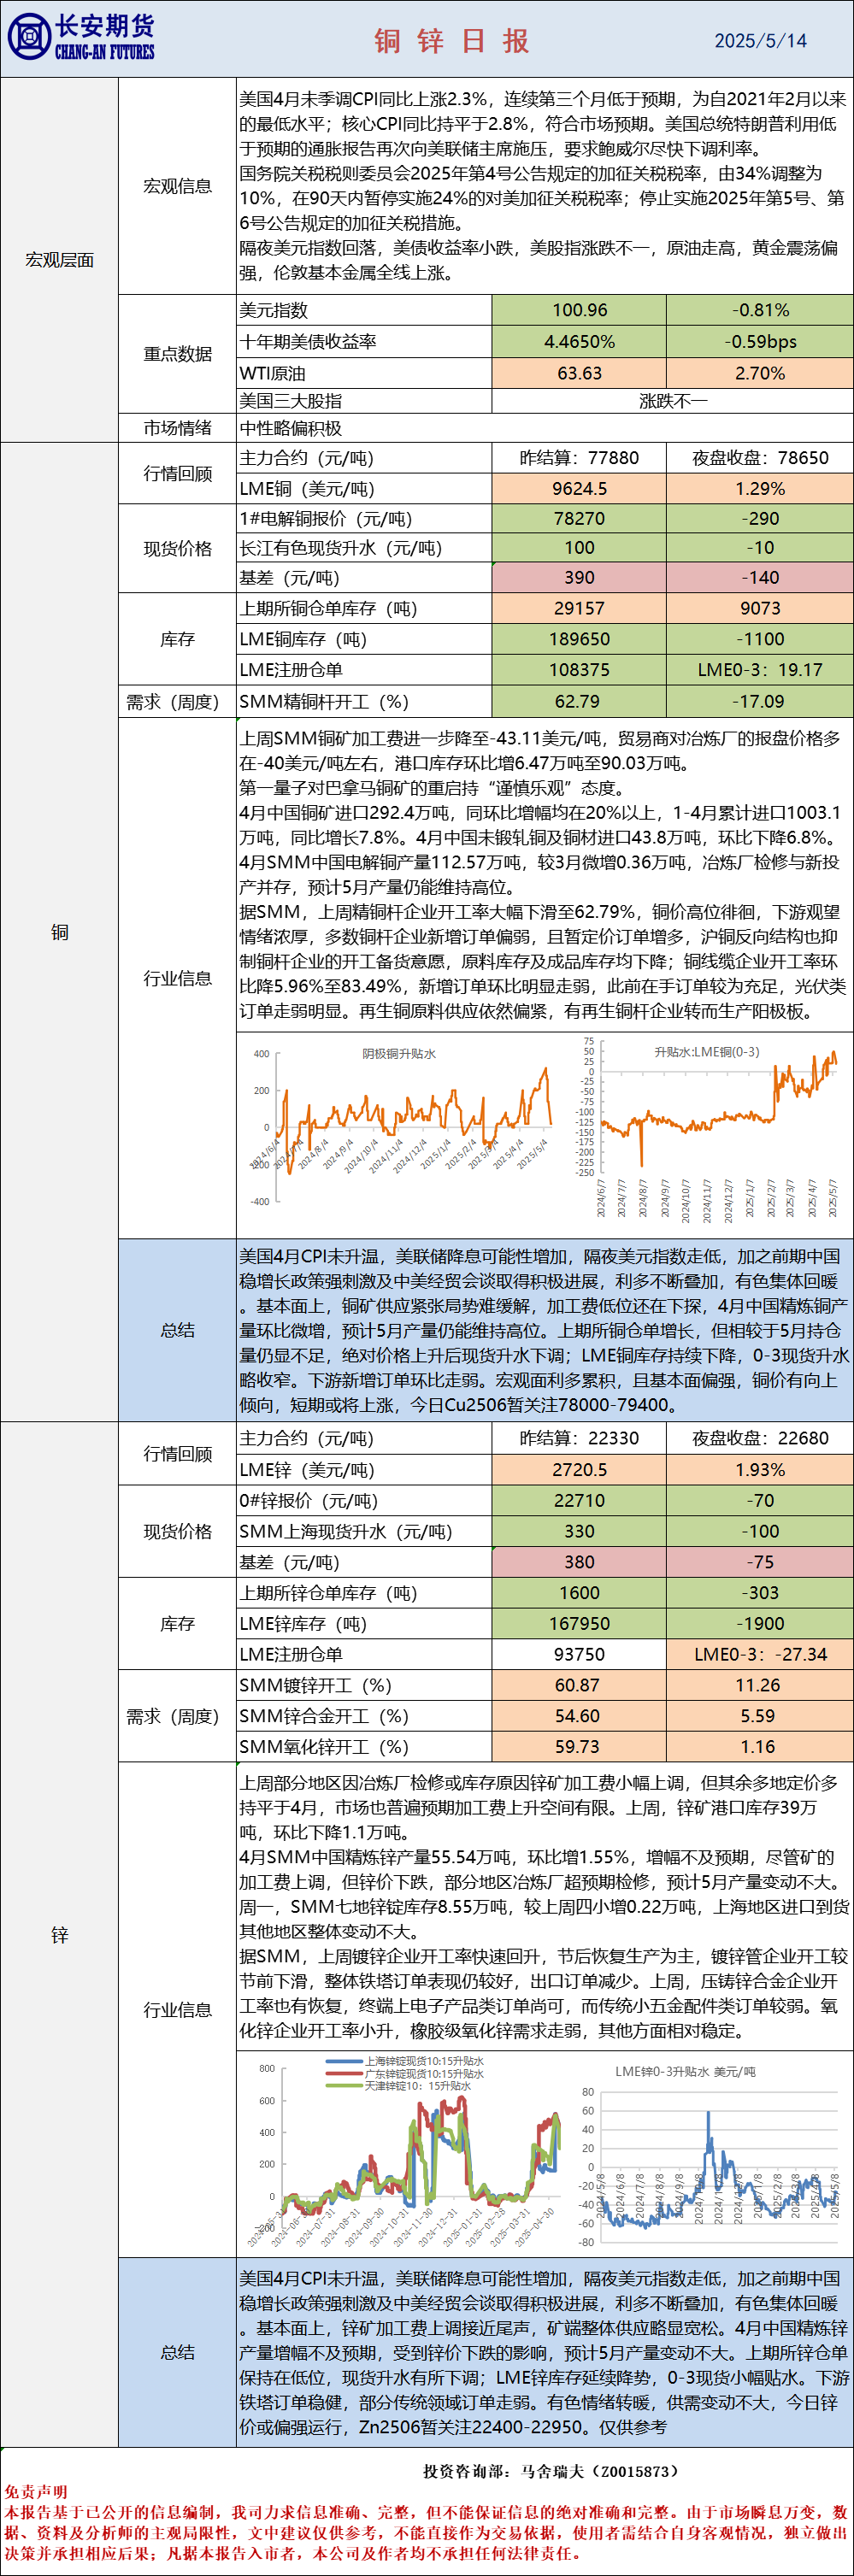Click the -290 change for 电解铜报价
854x2576 pixels.
coord(760,519)
